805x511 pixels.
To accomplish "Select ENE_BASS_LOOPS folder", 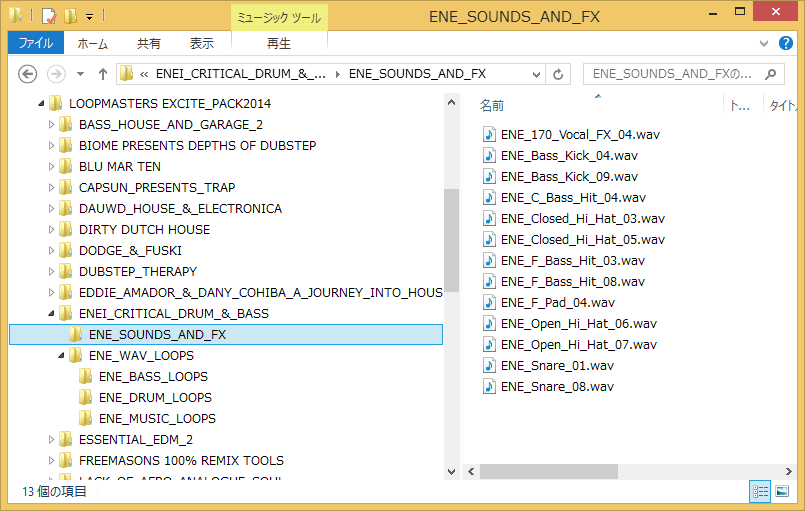I will tap(153, 376).
